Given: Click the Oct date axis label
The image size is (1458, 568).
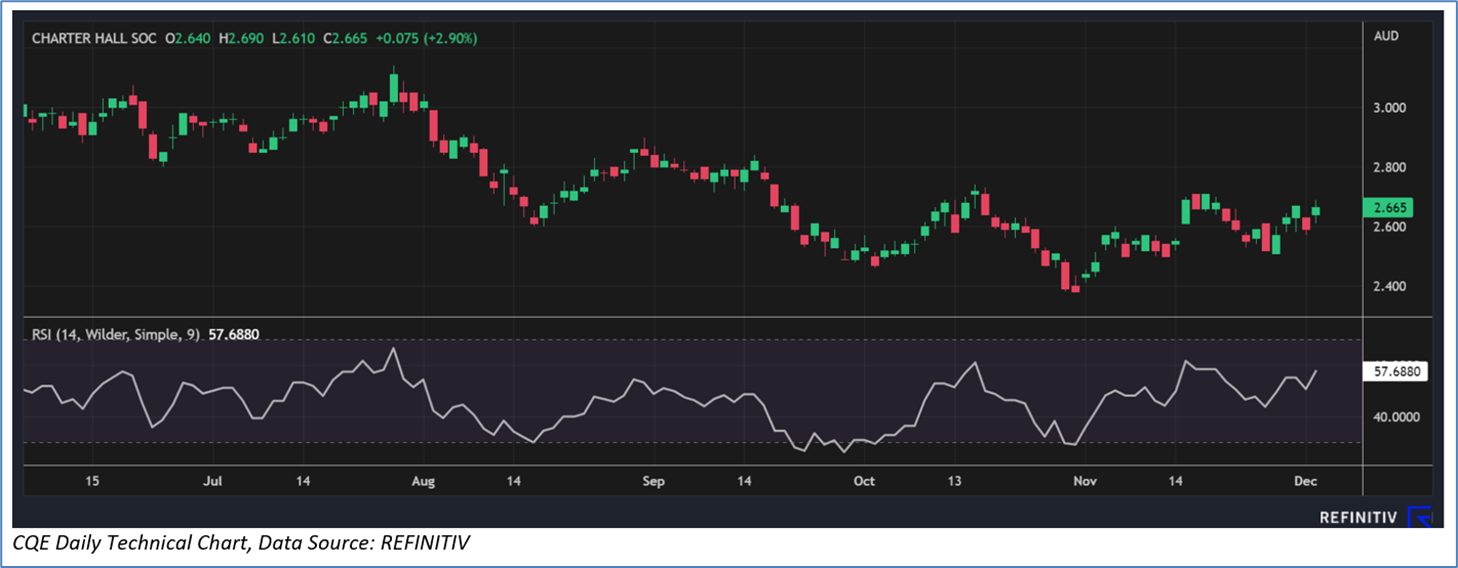Looking at the screenshot, I should (x=864, y=481).
